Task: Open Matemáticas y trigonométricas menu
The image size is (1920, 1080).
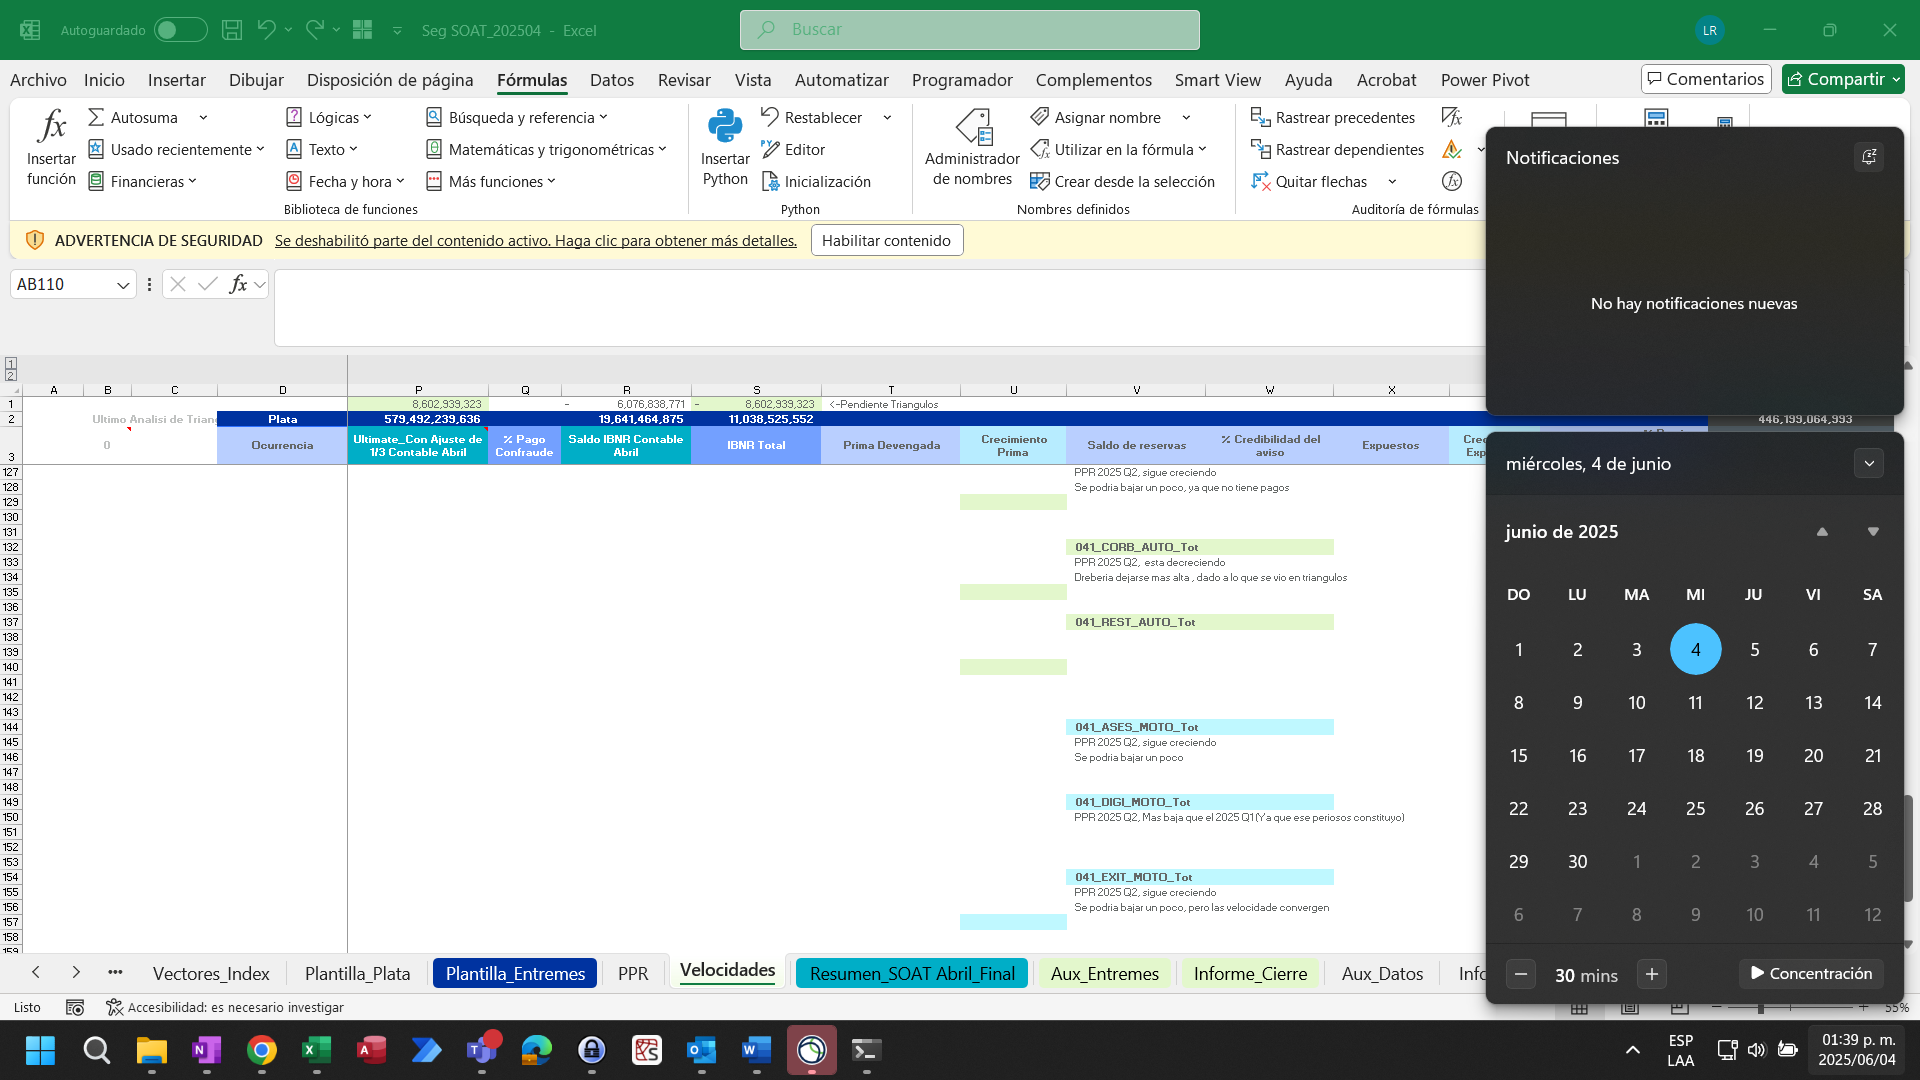Action: click(546, 150)
